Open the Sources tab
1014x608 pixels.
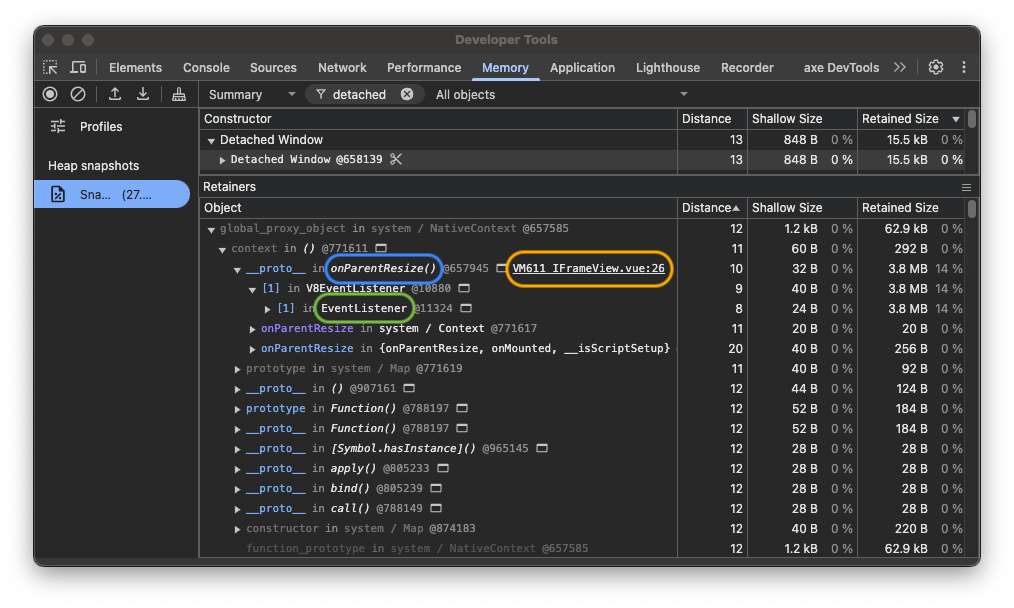pyautogui.click(x=273, y=67)
